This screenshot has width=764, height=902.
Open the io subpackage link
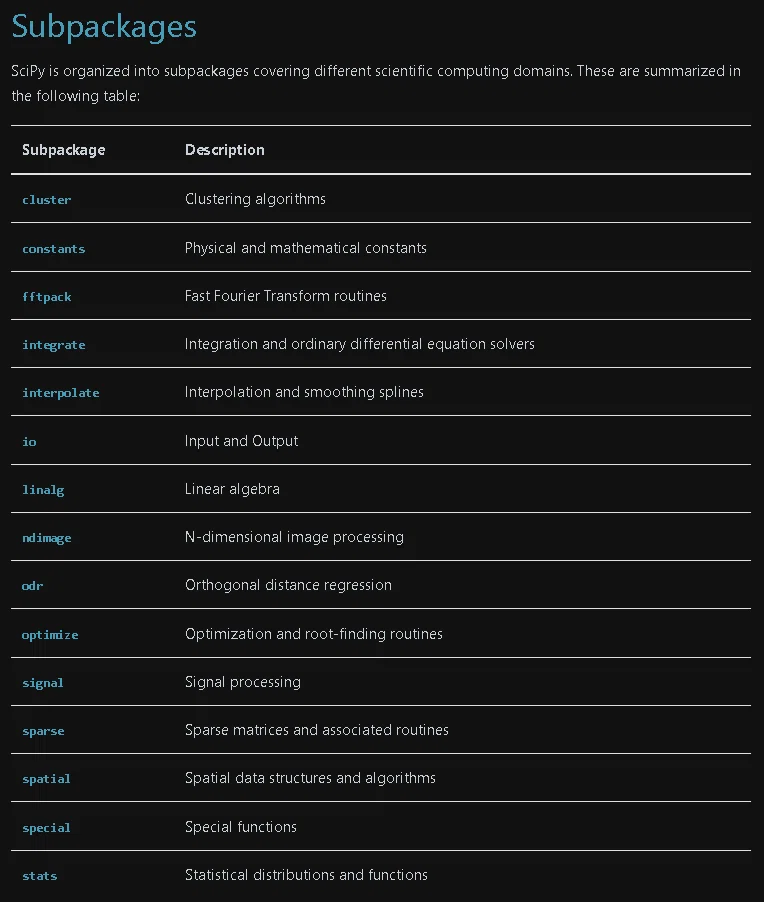[29, 442]
